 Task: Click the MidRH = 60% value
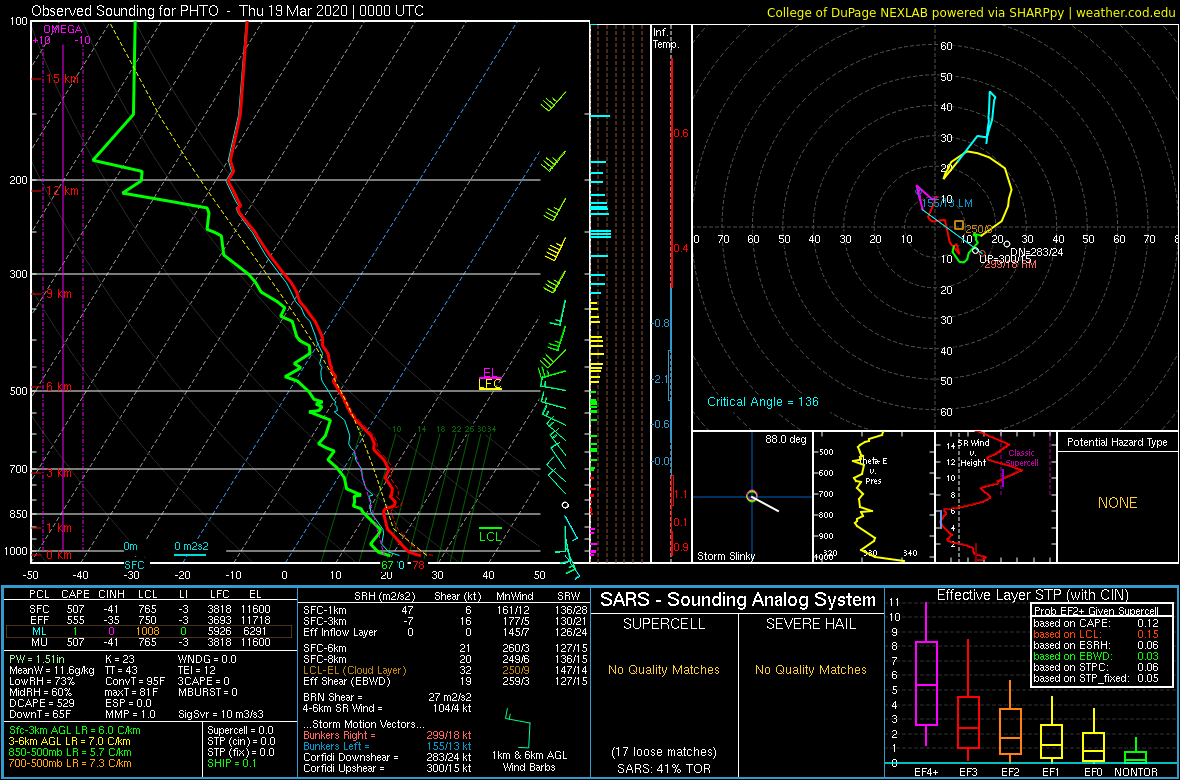click(x=40, y=692)
